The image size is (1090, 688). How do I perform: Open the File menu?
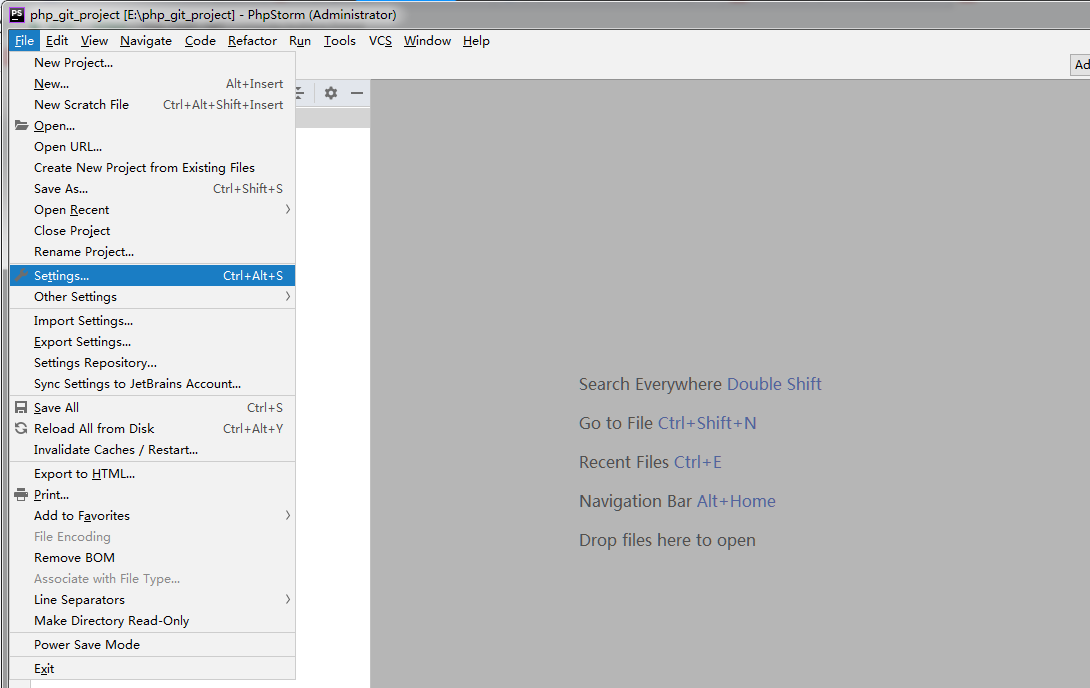point(24,41)
